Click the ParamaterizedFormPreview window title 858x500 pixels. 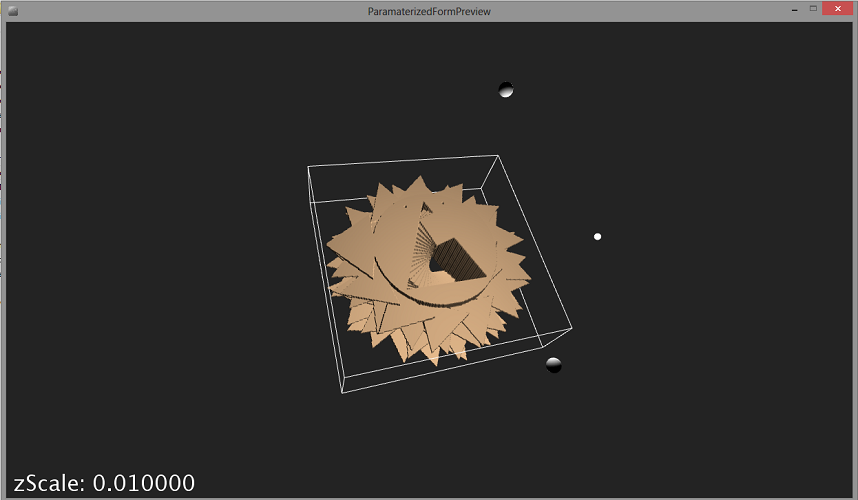pos(429,10)
